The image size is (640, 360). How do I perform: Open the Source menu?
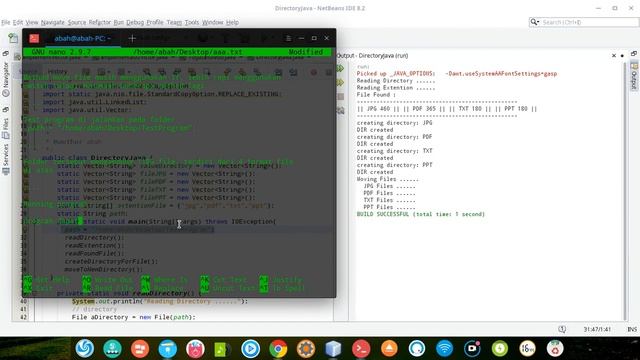tap(77, 22)
